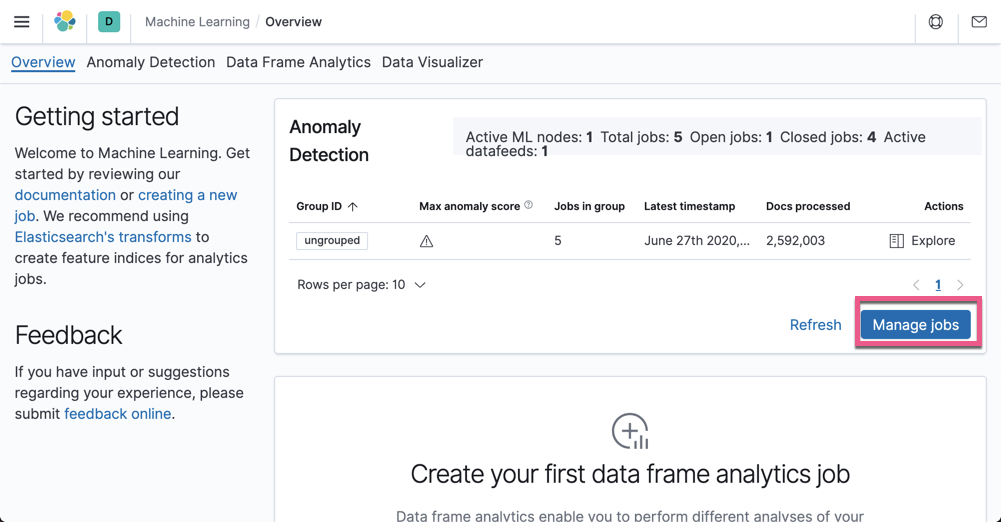The width and height of the screenshot is (1001, 522).
Task: Click Create your first data frame analytics job heading
Action: [x=630, y=474]
